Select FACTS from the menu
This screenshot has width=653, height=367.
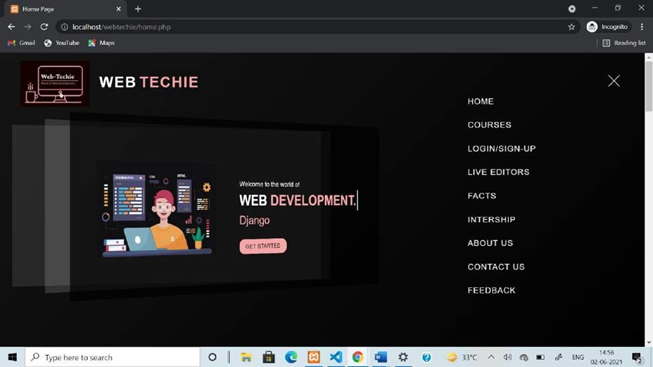click(482, 196)
